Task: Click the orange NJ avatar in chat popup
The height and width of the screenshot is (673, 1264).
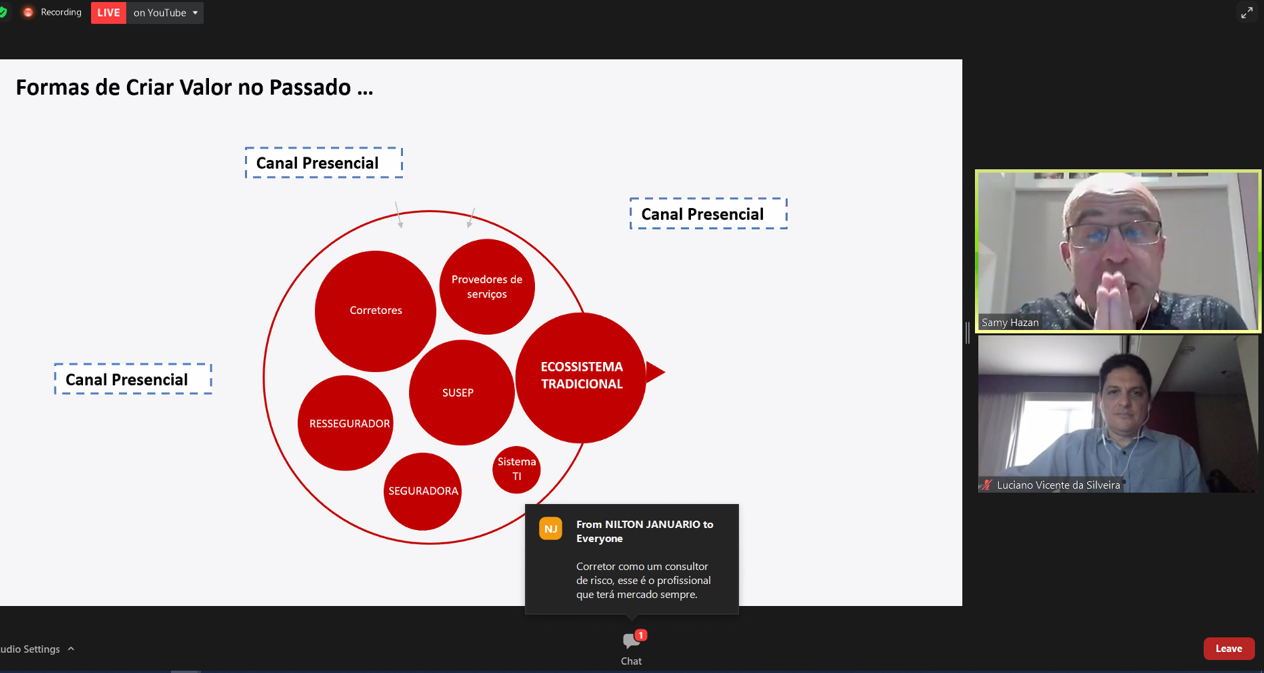Action: pyautogui.click(x=550, y=528)
